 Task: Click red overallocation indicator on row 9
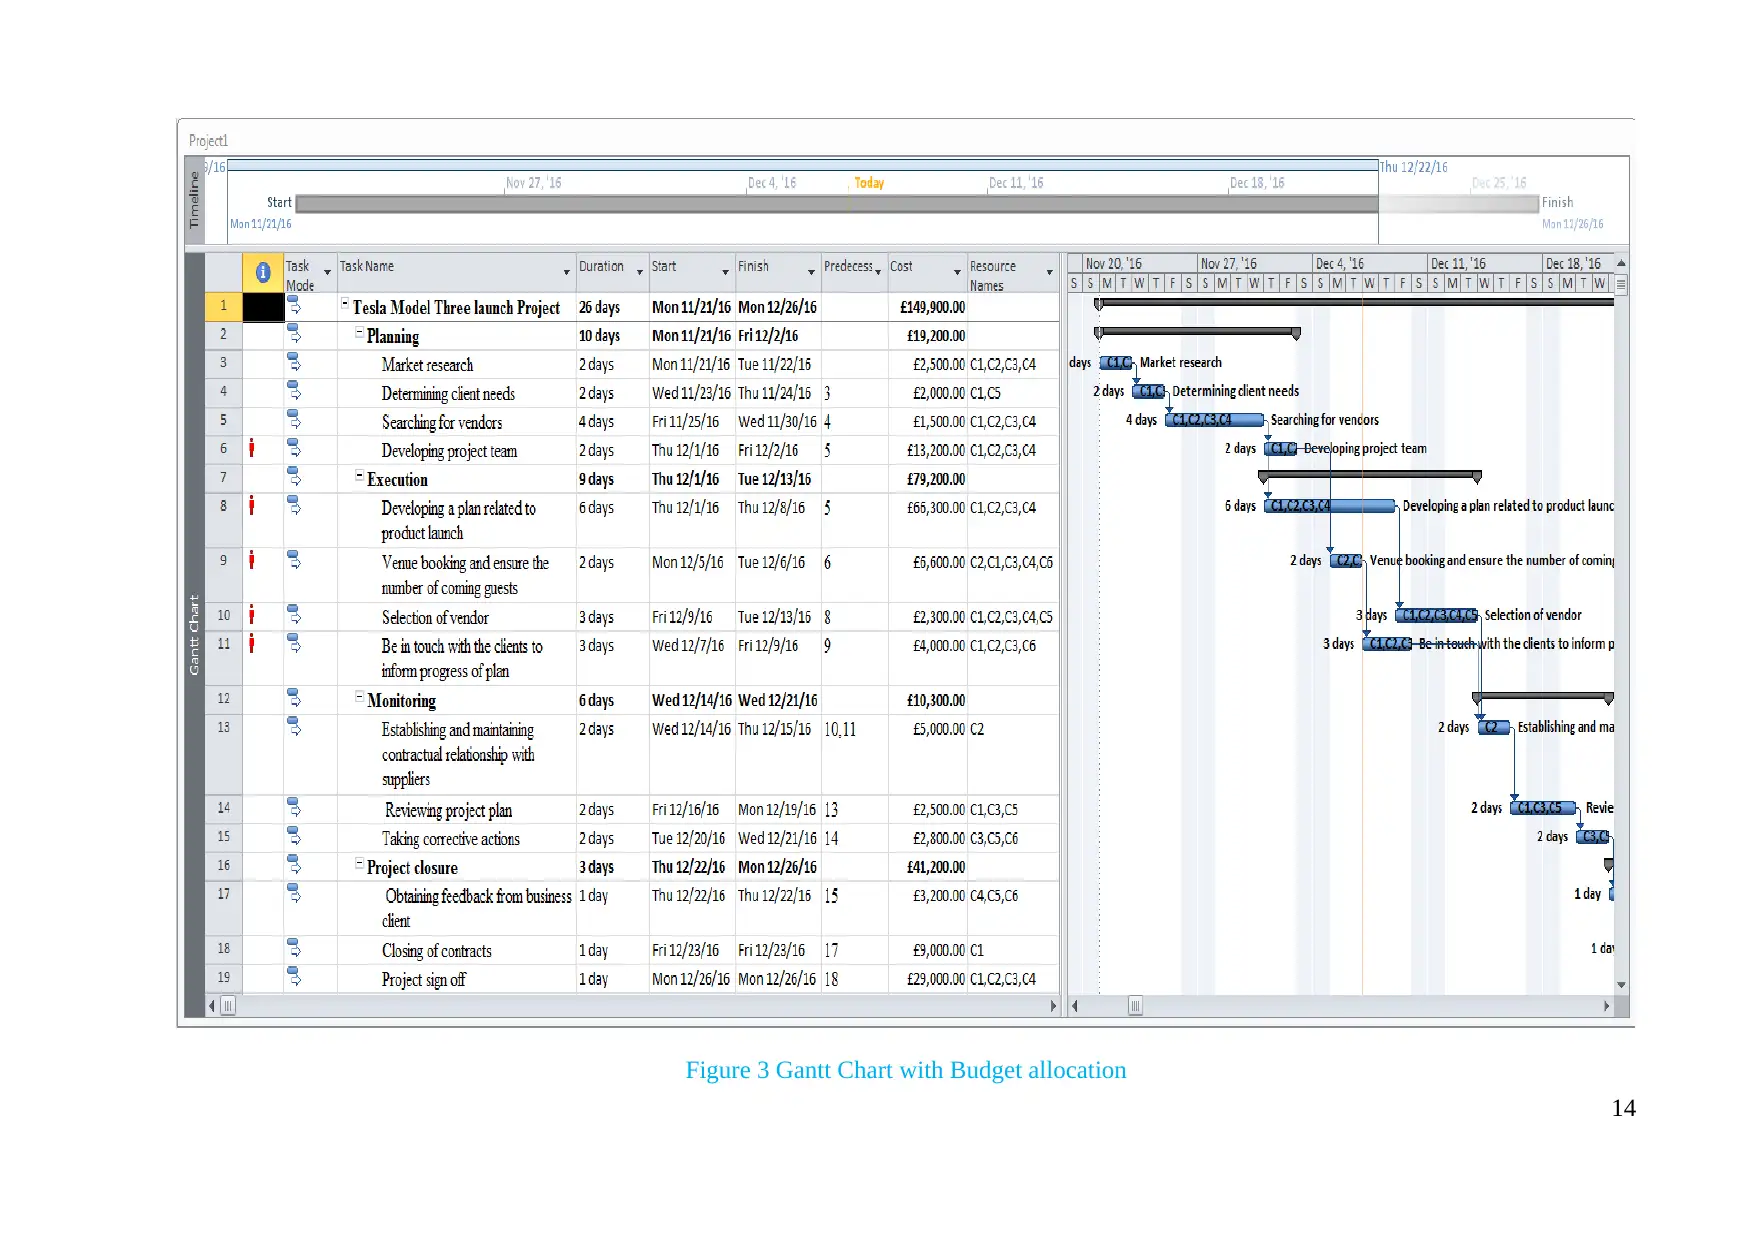[x=252, y=560]
